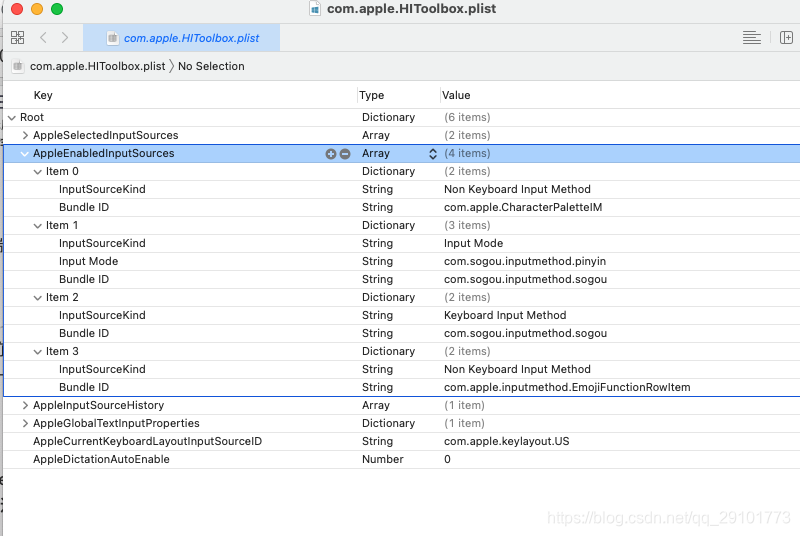Collapse Item 1 dictionary
Screen dimensions: 800x536
tap(37, 225)
